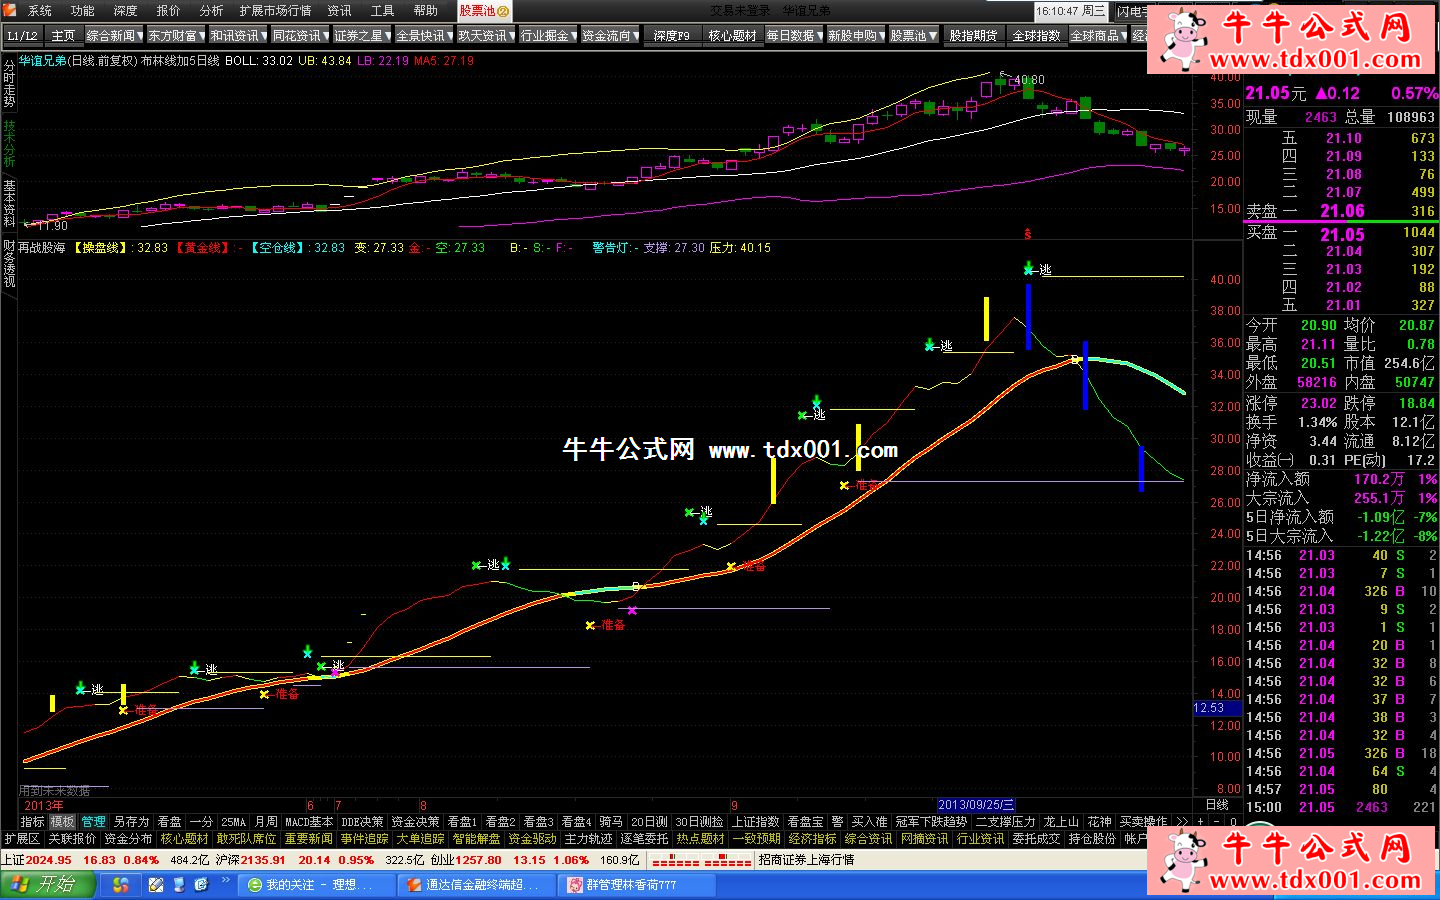1440x900 pixels.
Task: Switch to 分时走势 view in left sidebar
Action: 9,82
